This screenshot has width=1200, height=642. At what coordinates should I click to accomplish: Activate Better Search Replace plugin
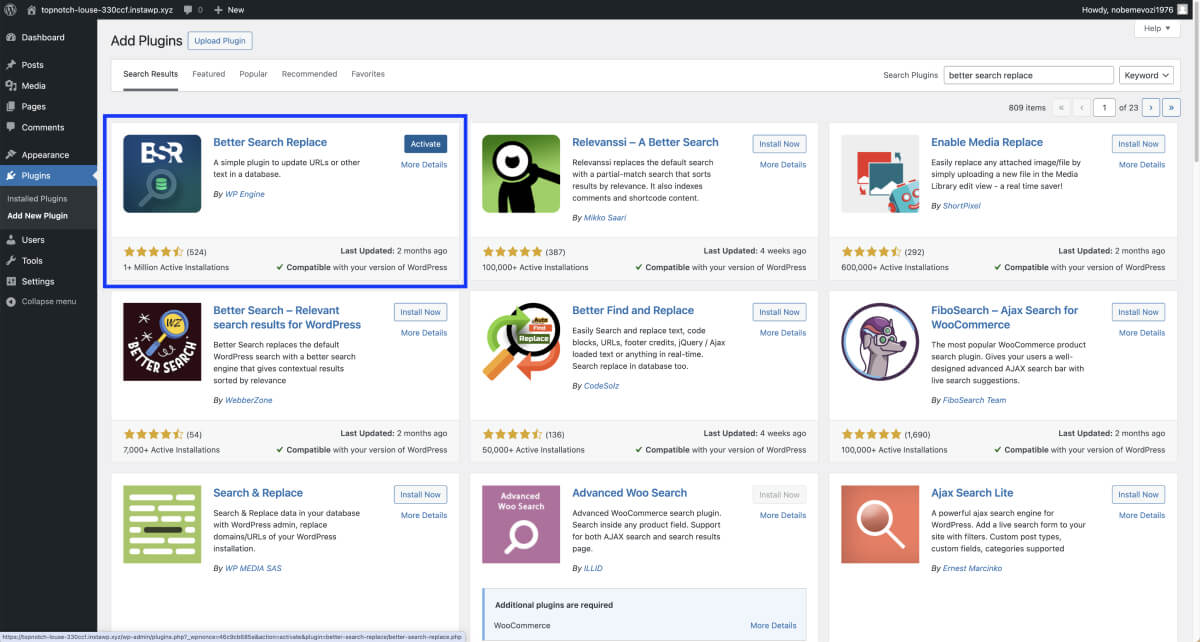tap(426, 144)
